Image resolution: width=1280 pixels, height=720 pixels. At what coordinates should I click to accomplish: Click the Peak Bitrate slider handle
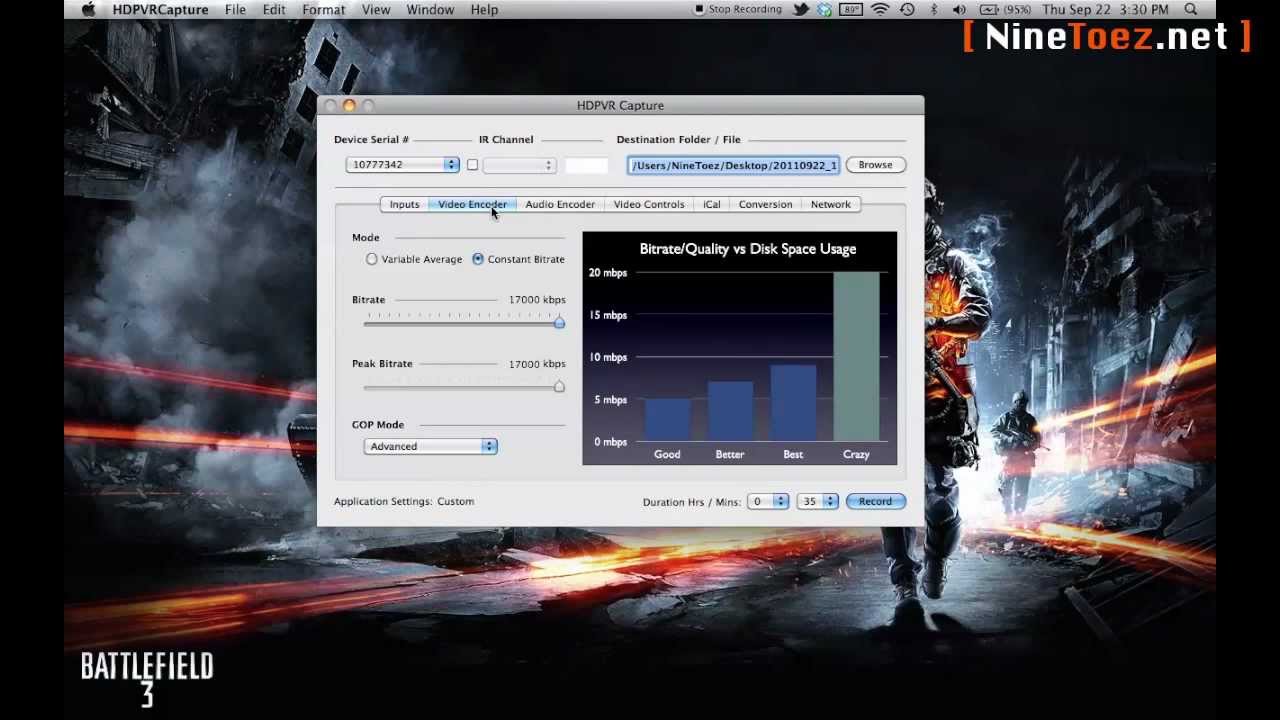[x=559, y=386]
